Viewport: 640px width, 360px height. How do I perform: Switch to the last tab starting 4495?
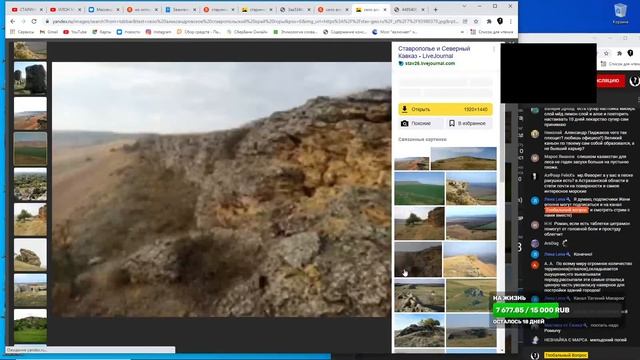click(409, 9)
